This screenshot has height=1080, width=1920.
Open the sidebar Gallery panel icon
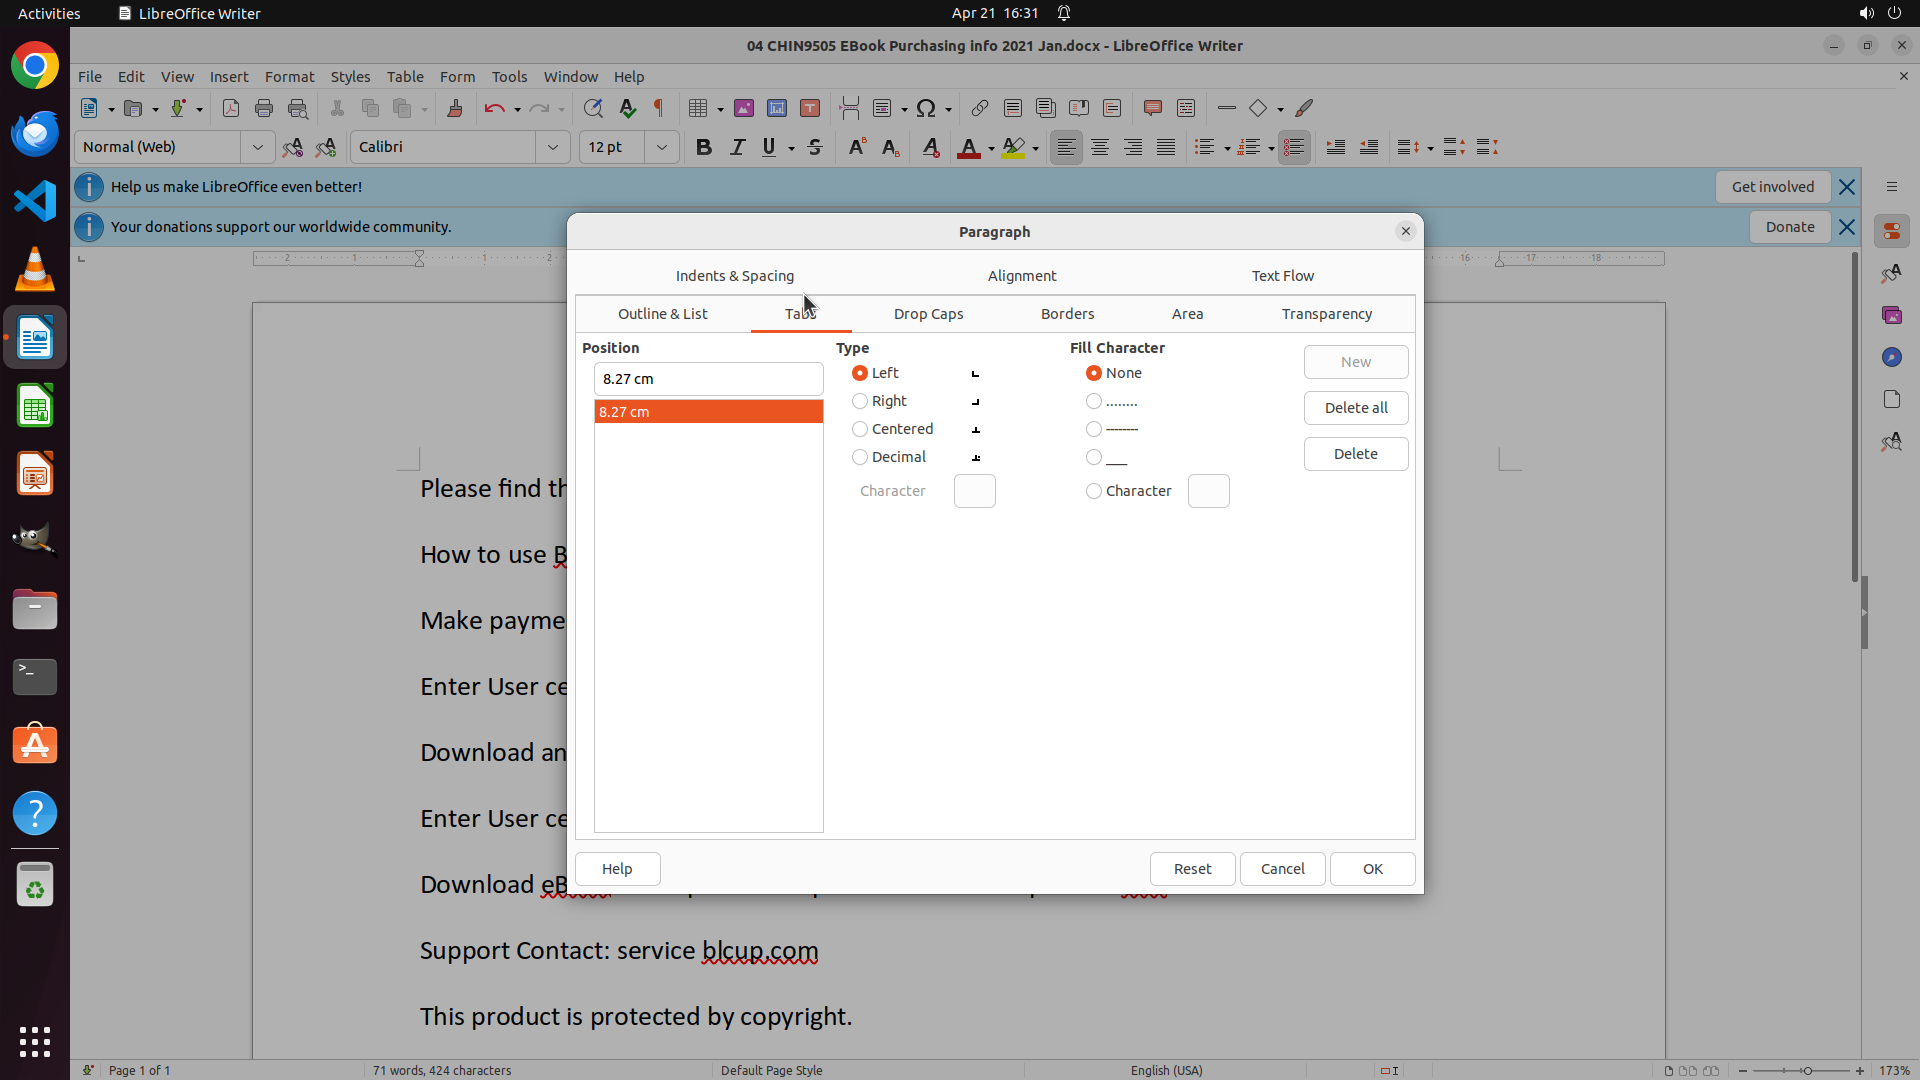(x=1891, y=315)
